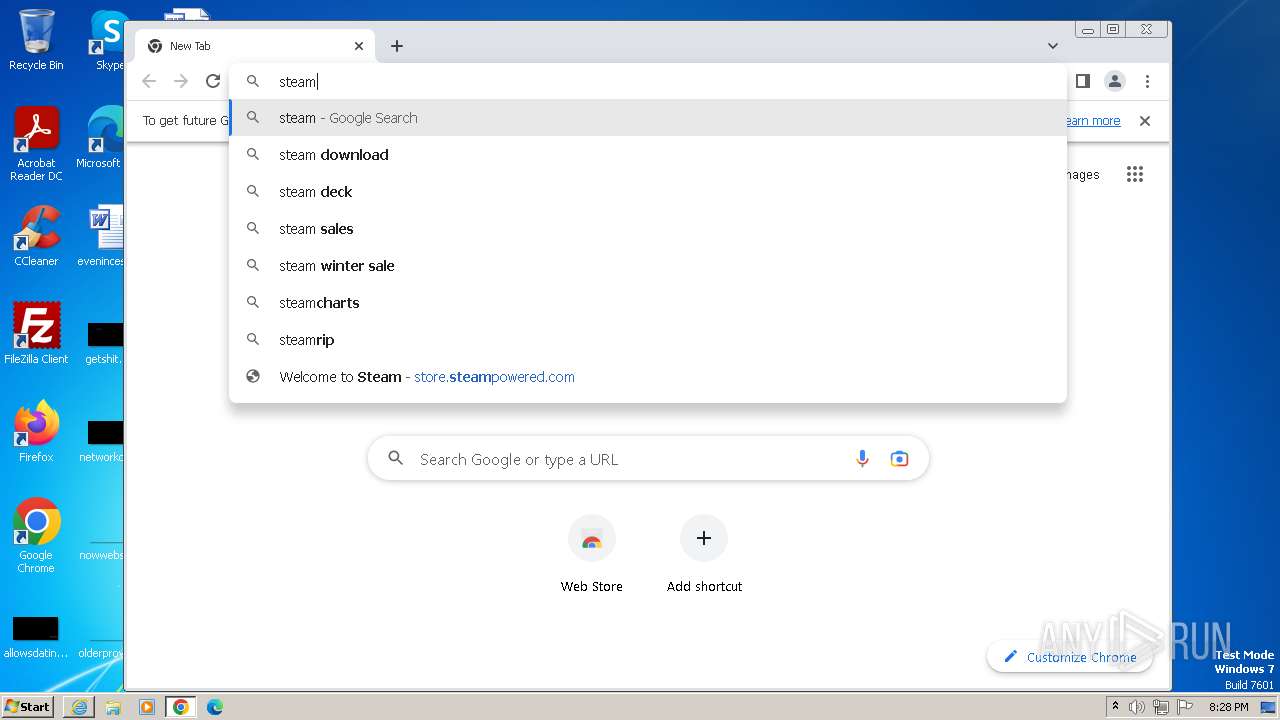Expand the tab search chevron

[x=1053, y=46]
